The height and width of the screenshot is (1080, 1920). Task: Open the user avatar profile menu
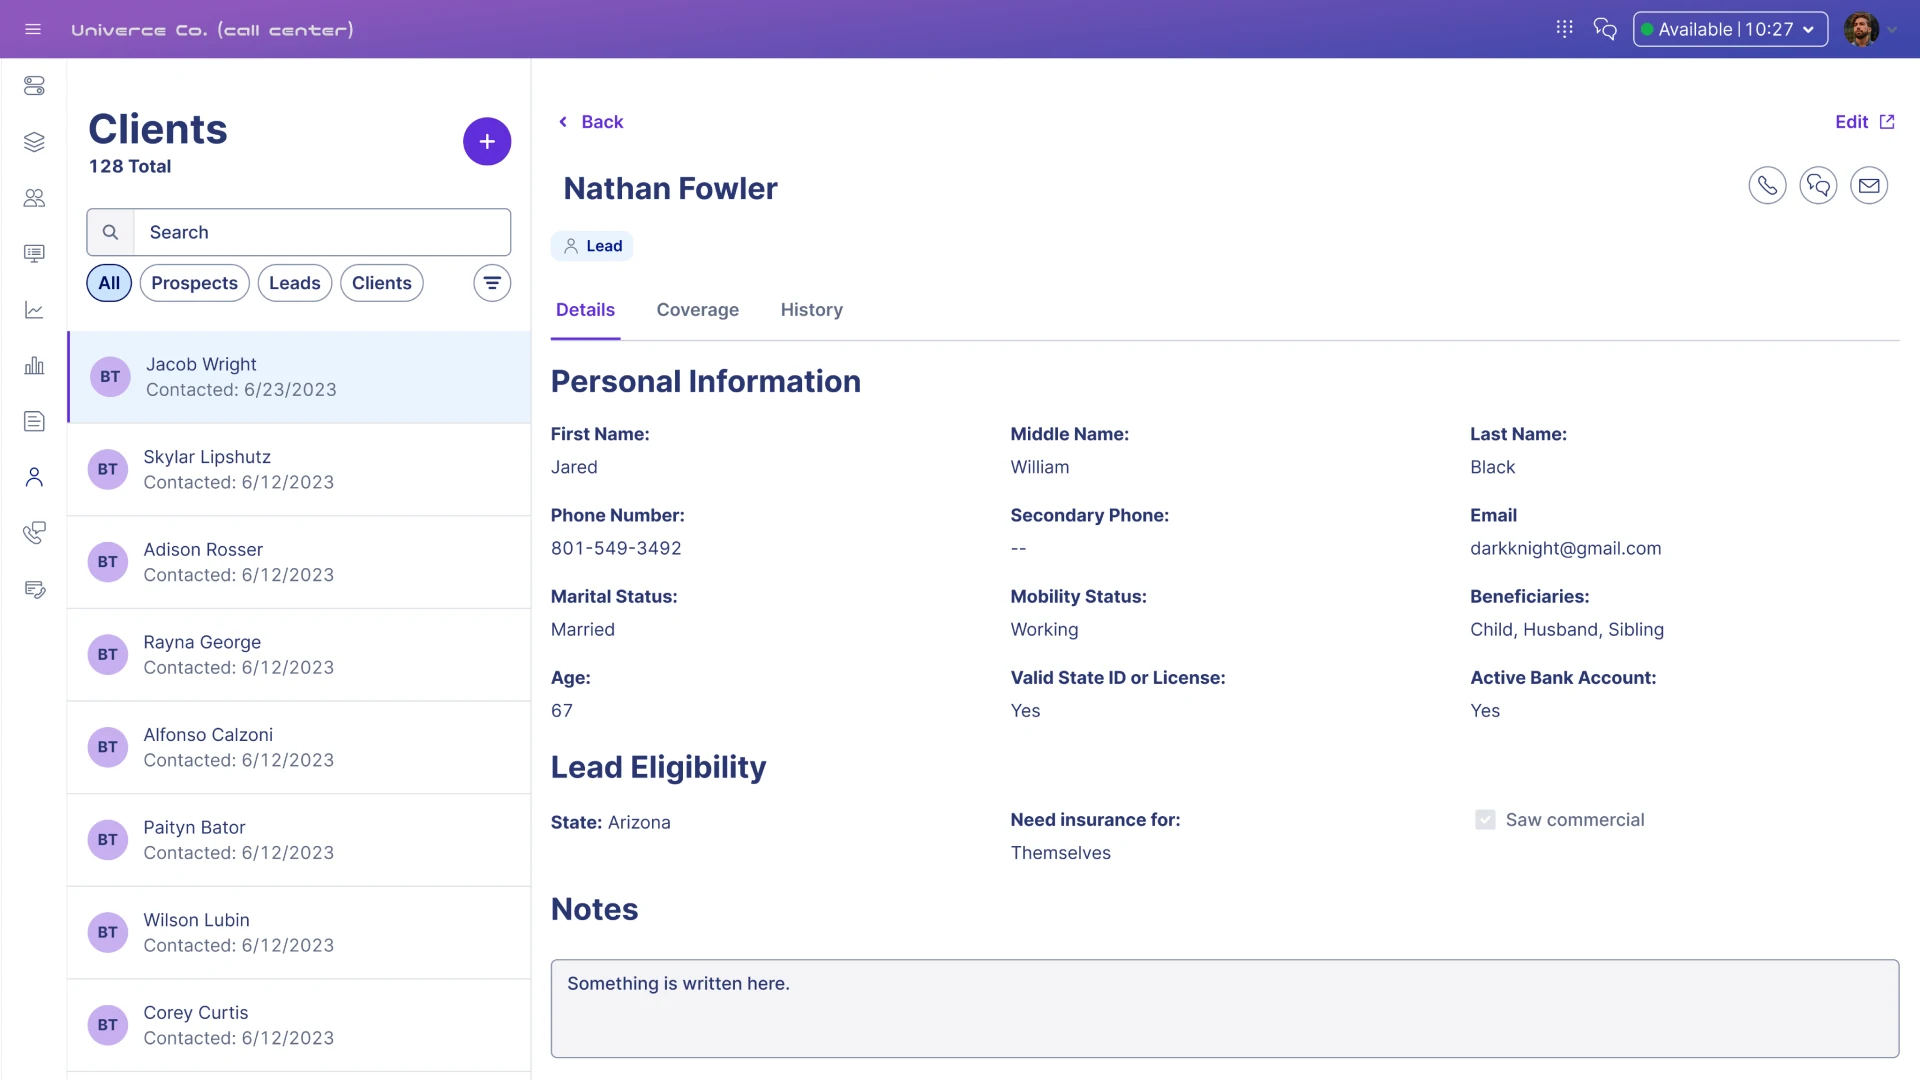pyautogui.click(x=1861, y=29)
